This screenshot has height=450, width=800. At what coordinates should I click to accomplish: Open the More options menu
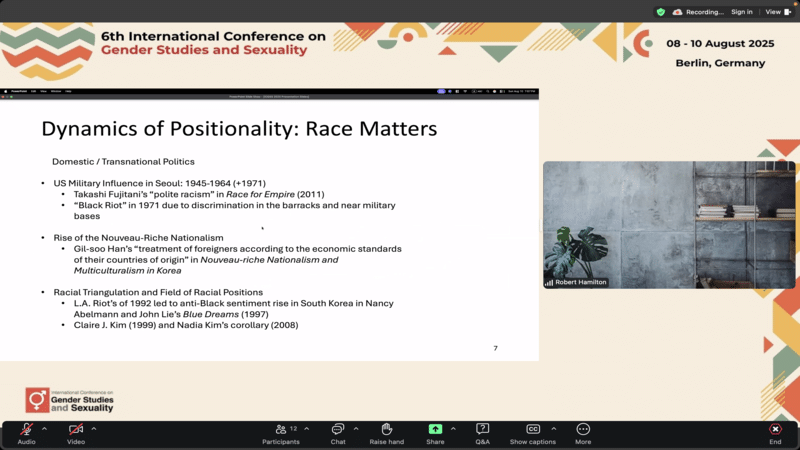583,429
